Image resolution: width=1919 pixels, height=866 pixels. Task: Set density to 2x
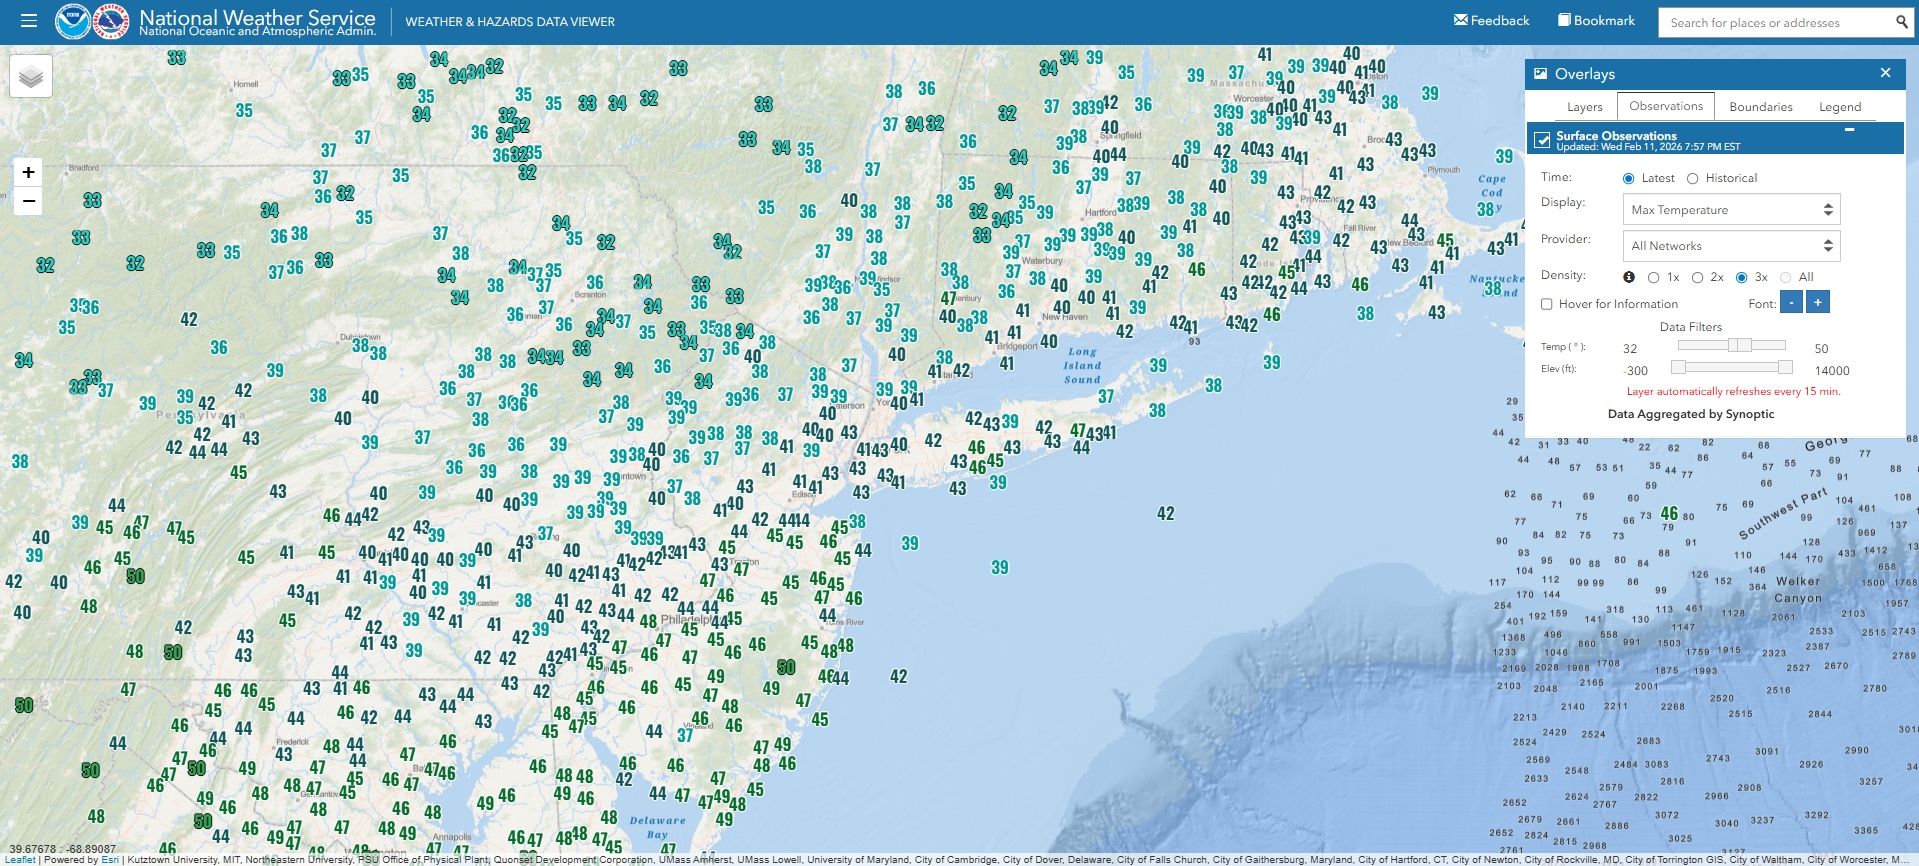(1698, 277)
